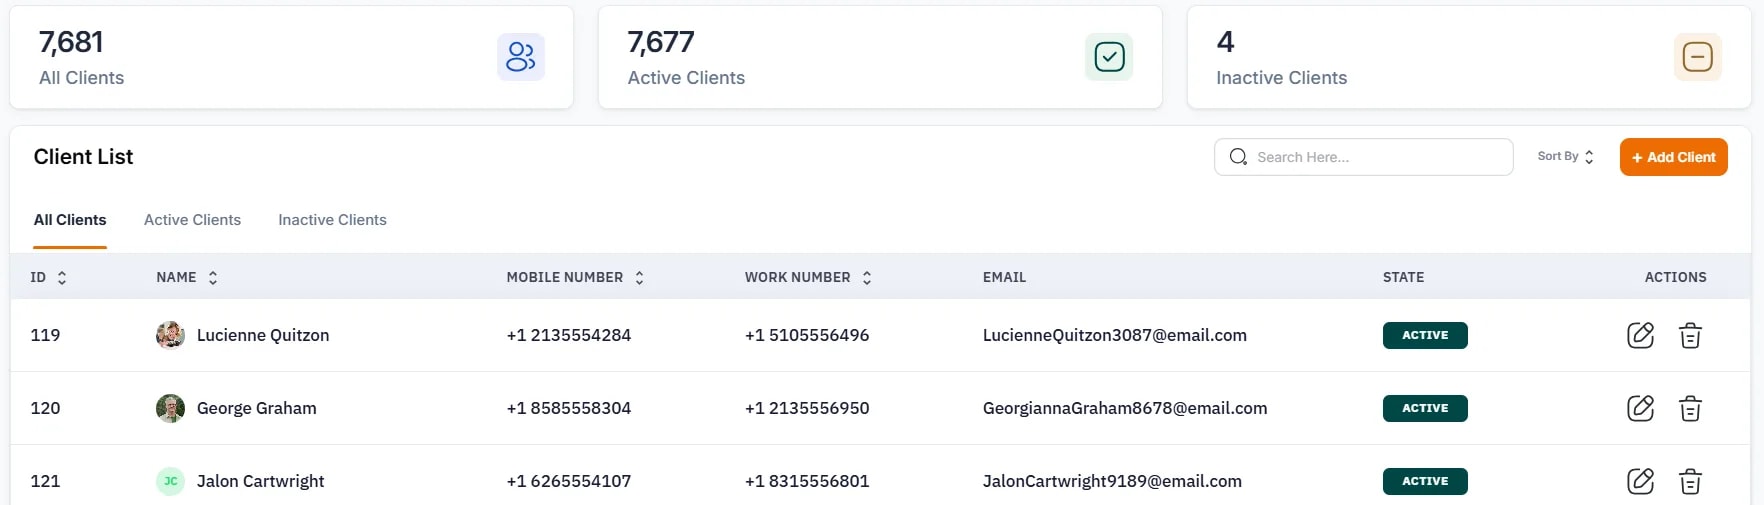This screenshot has height=505, width=1764.
Task: Click the Search Here input field
Action: click(x=1363, y=157)
